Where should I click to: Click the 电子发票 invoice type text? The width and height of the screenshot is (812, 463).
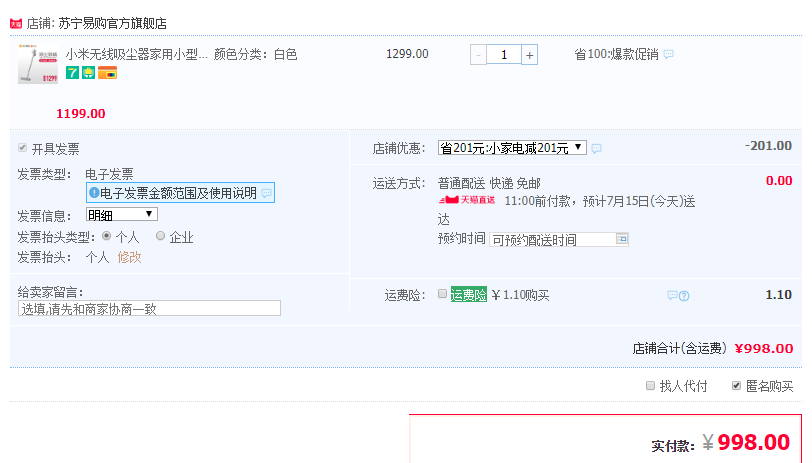click(x=109, y=174)
